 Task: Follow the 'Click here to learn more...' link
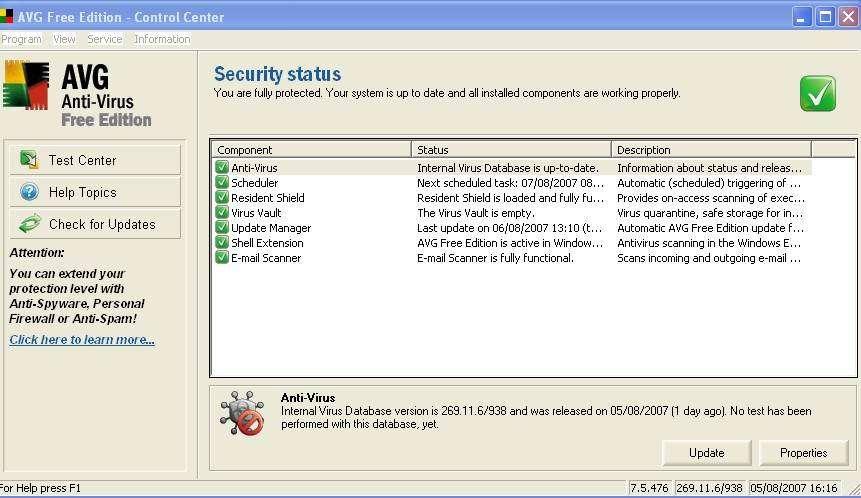[x=82, y=339]
